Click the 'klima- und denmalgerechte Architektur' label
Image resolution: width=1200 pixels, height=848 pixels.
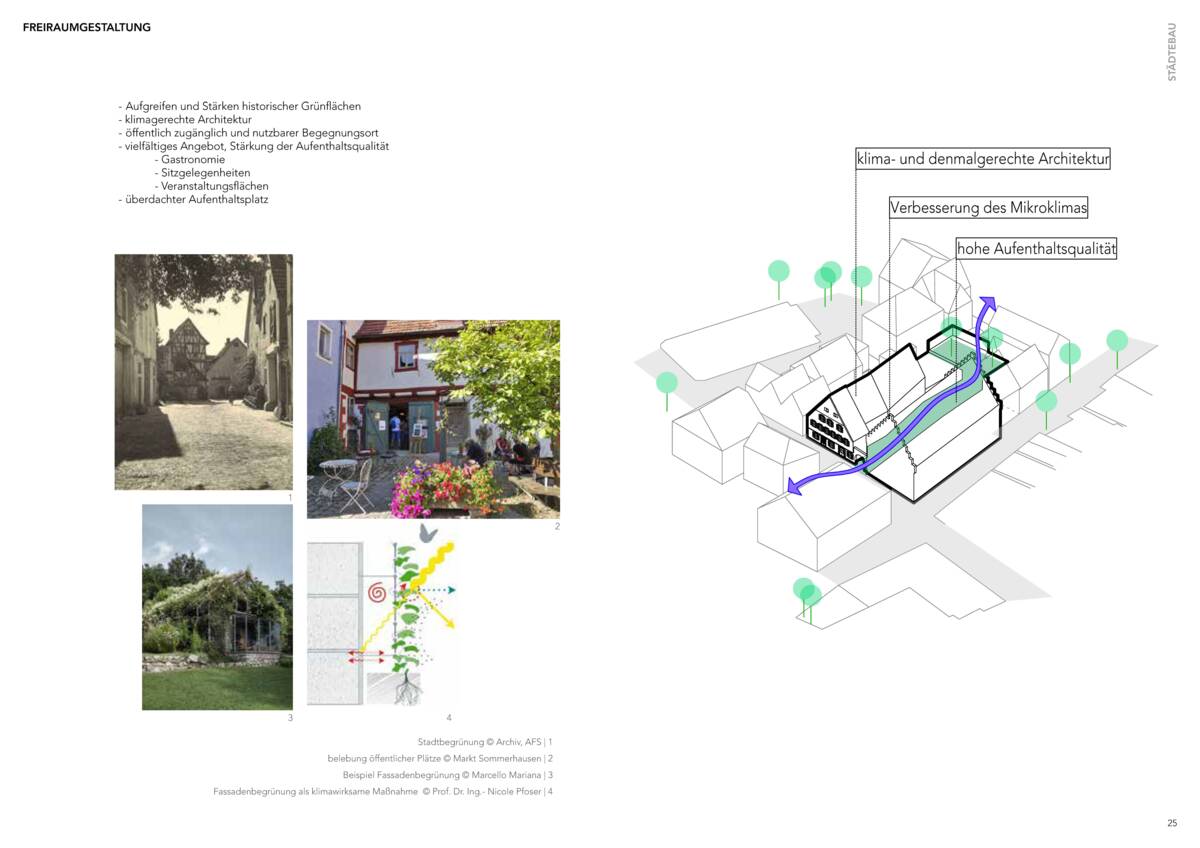[x=983, y=159]
